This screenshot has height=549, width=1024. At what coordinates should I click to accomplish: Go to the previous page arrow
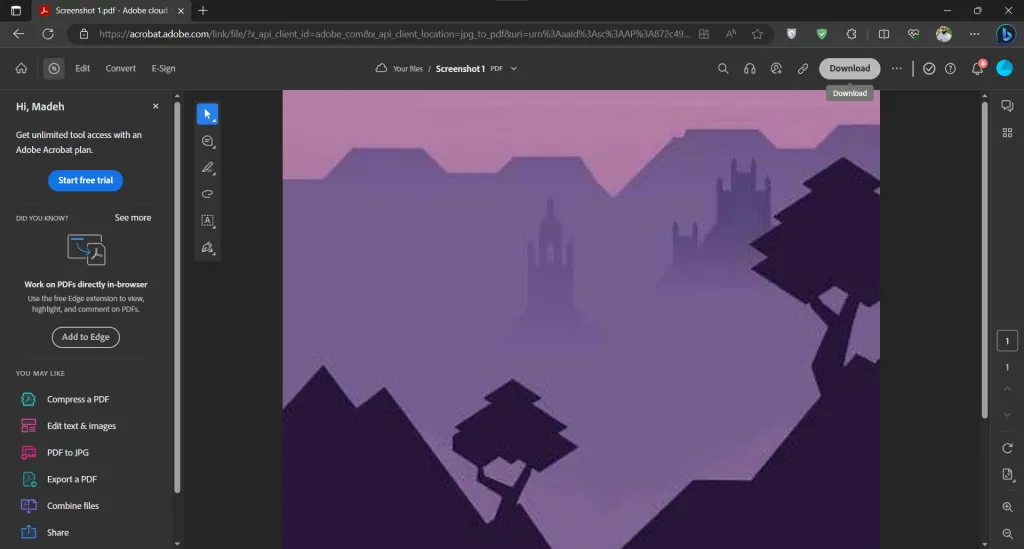tap(1007, 388)
